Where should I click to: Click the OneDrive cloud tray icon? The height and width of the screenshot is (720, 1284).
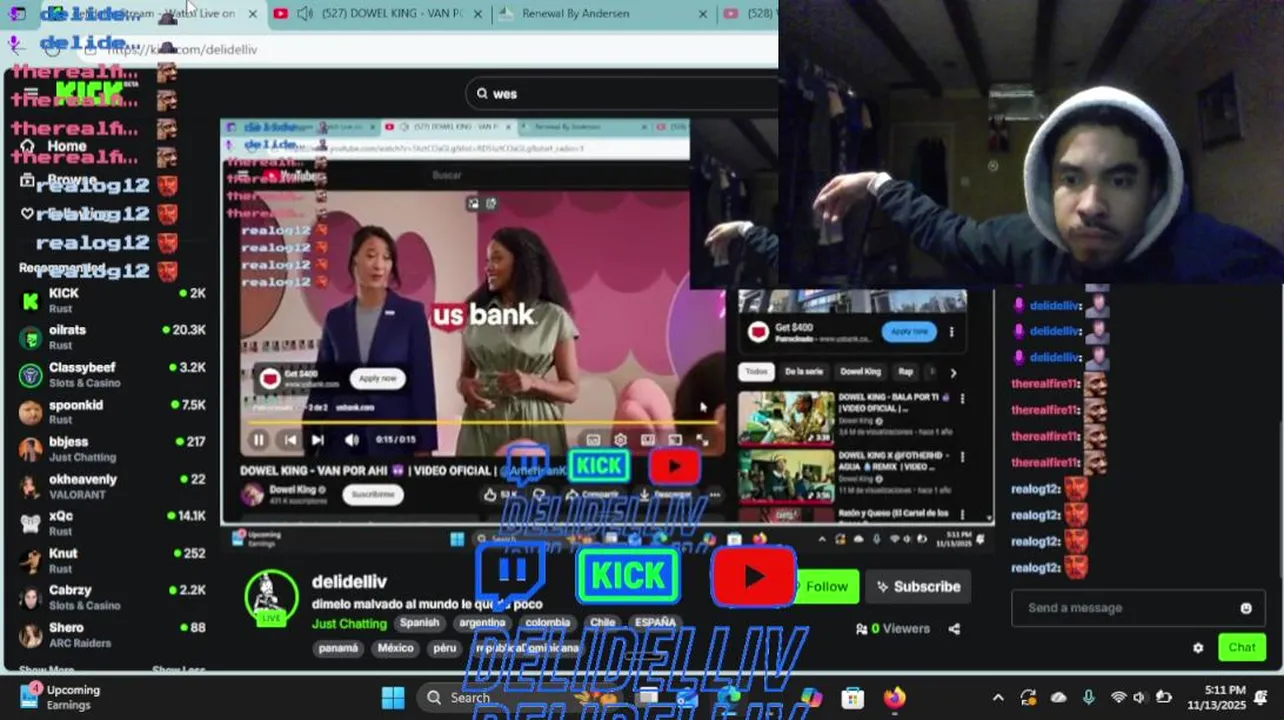pyautogui.click(x=1059, y=698)
